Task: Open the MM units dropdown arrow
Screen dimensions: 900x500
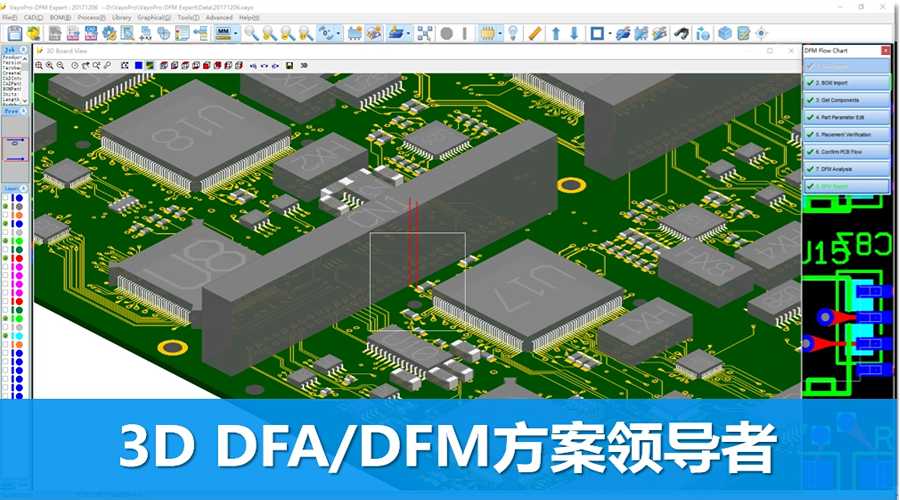Action: 236,34
